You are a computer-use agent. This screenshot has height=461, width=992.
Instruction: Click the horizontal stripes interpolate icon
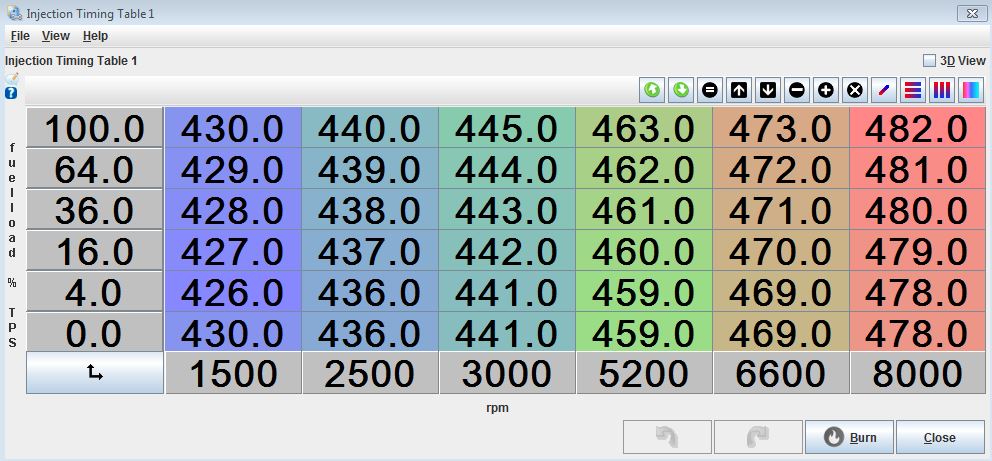pyautogui.click(x=913, y=90)
